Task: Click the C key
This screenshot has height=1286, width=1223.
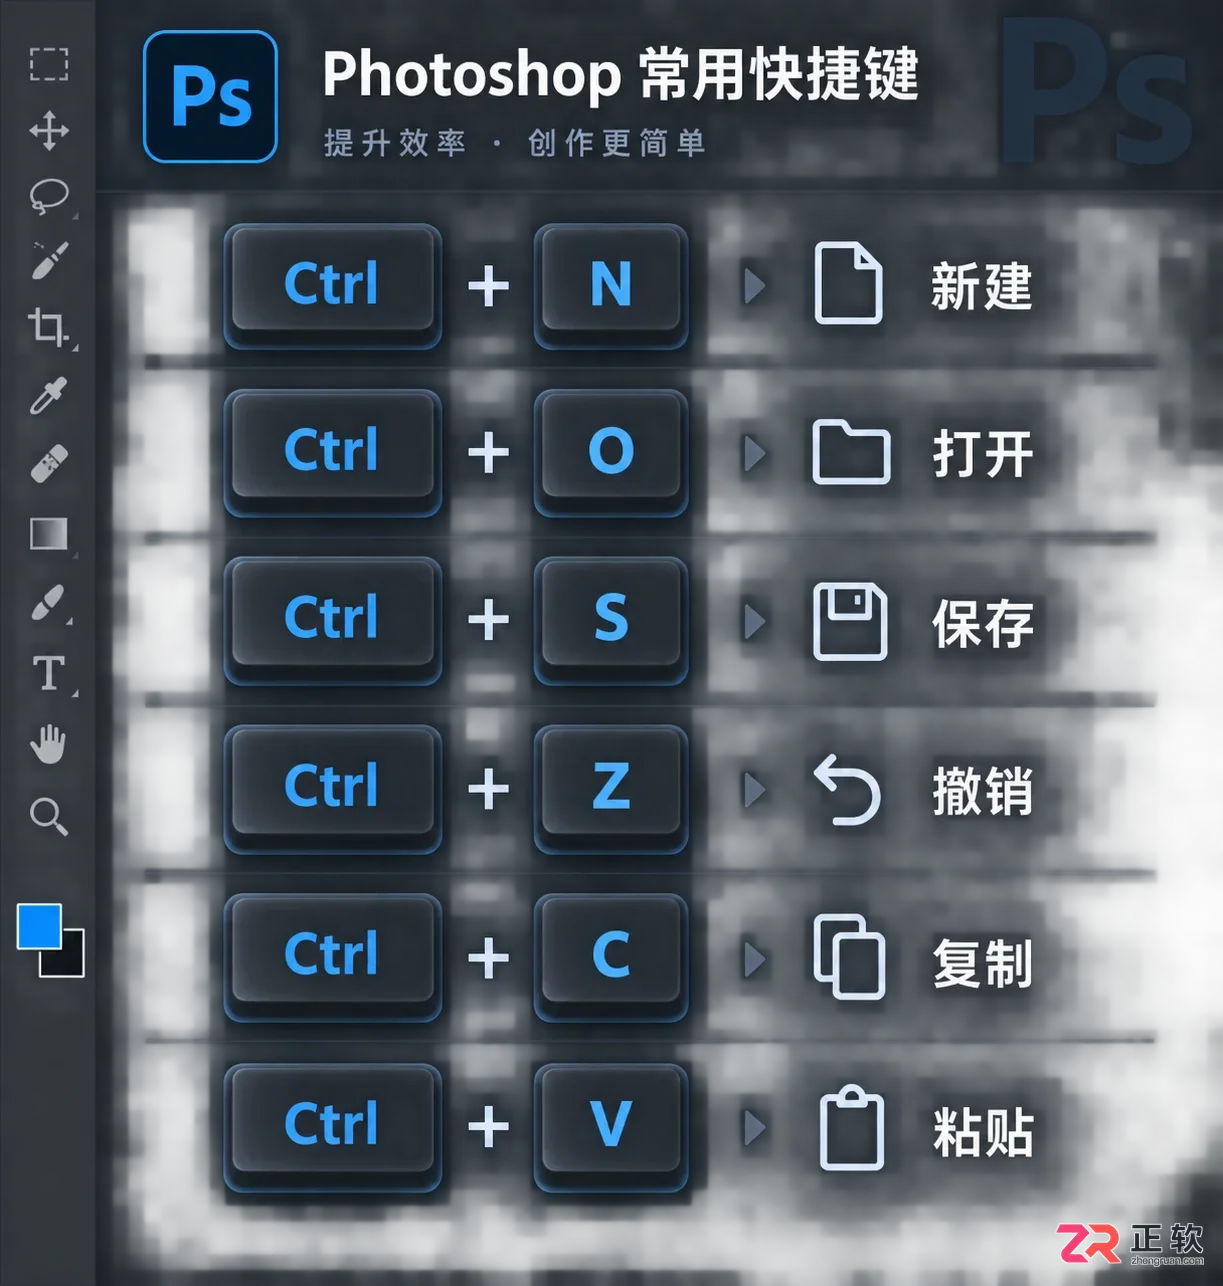Action: 611,957
